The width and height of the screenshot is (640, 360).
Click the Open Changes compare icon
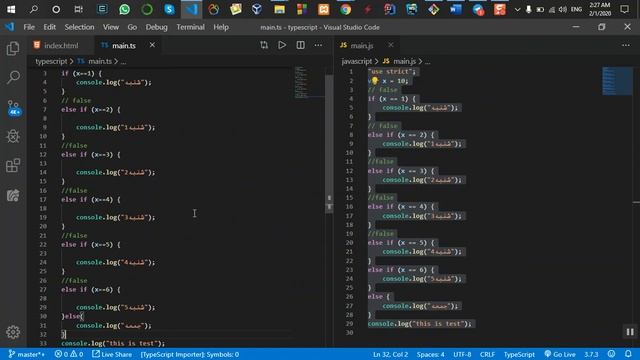coord(264,45)
